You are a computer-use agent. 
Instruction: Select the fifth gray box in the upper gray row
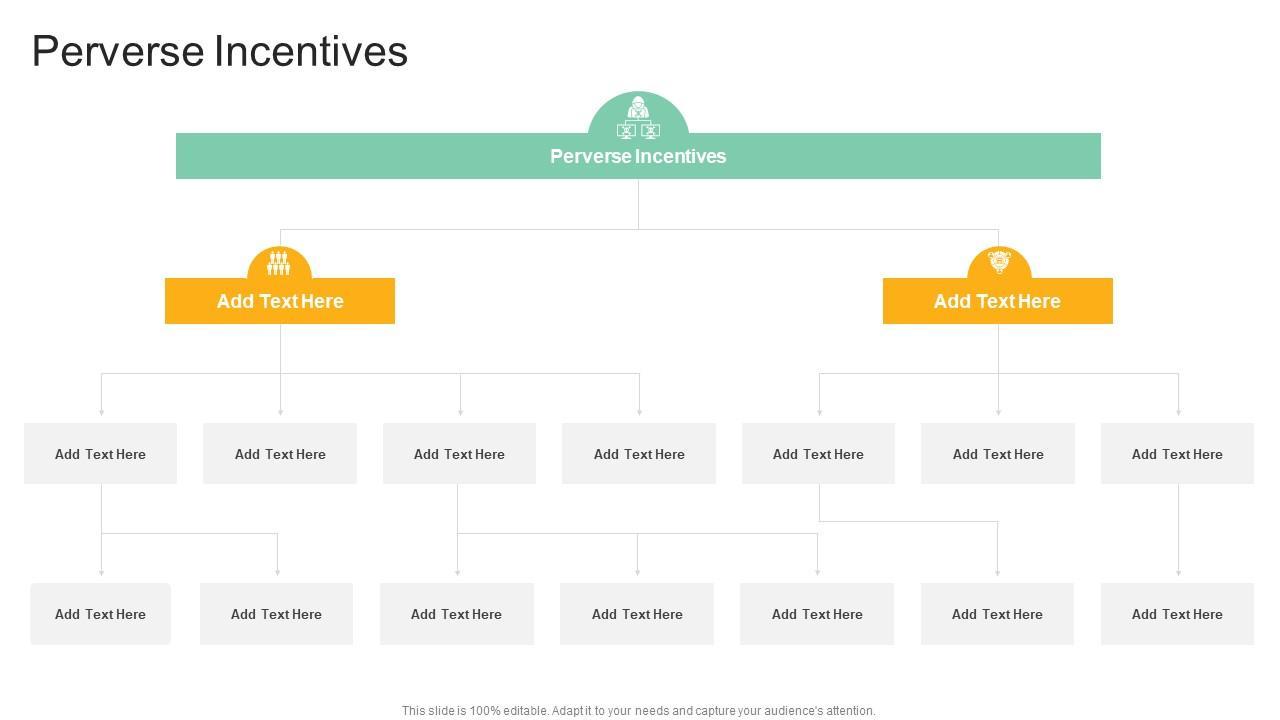coord(818,454)
